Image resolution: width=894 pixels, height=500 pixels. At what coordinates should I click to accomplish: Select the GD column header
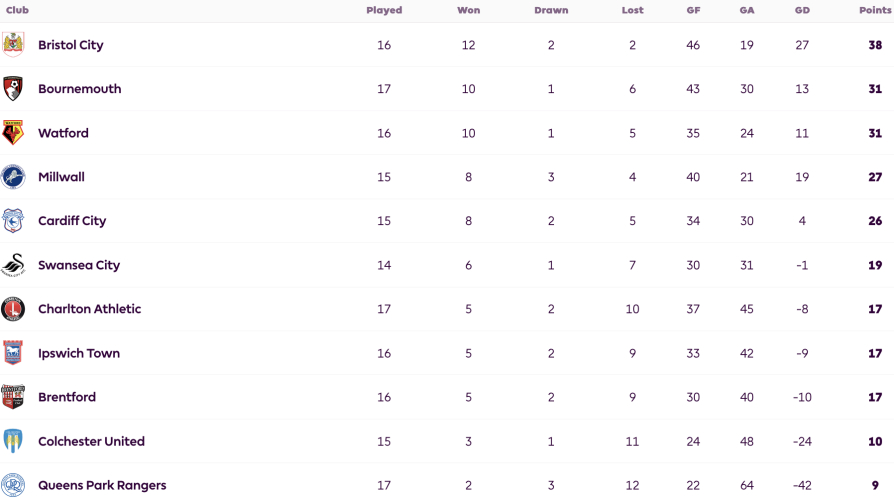[x=802, y=10]
